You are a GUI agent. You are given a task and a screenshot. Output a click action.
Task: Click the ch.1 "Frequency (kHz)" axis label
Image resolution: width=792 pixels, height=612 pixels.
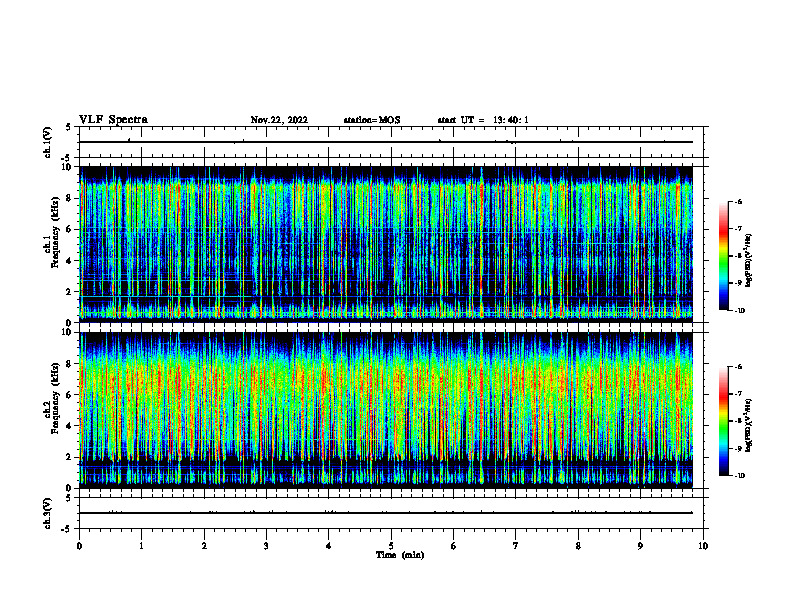pyautogui.click(x=55, y=232)
